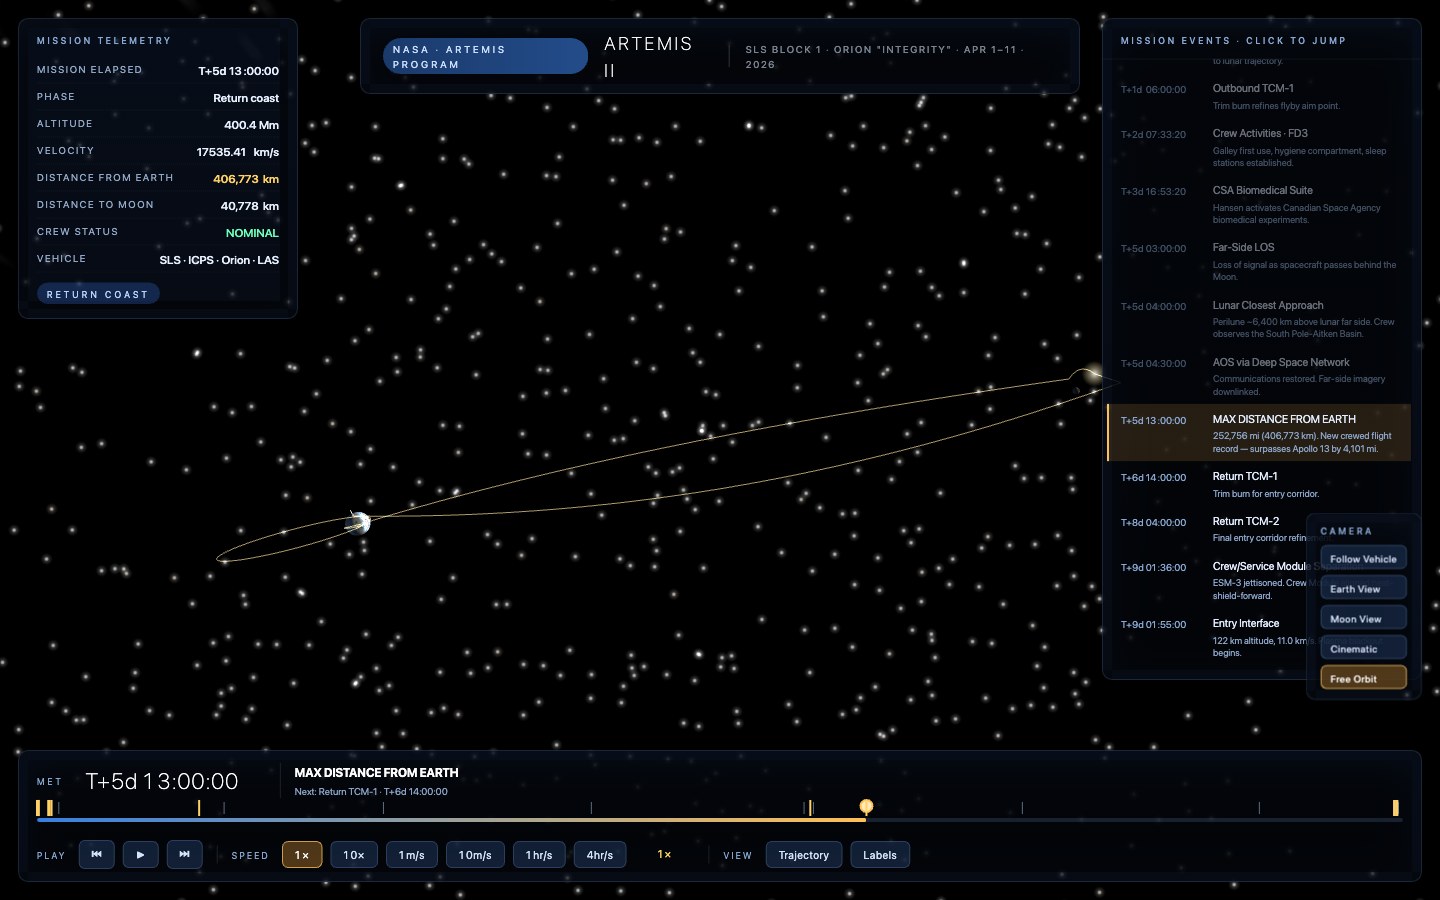The height and width of the screenshot is (900, 1440).
Task: Click the MISSION EVENTS · CLICK TO JUMP header
Action: click(x=1233, y=41)
